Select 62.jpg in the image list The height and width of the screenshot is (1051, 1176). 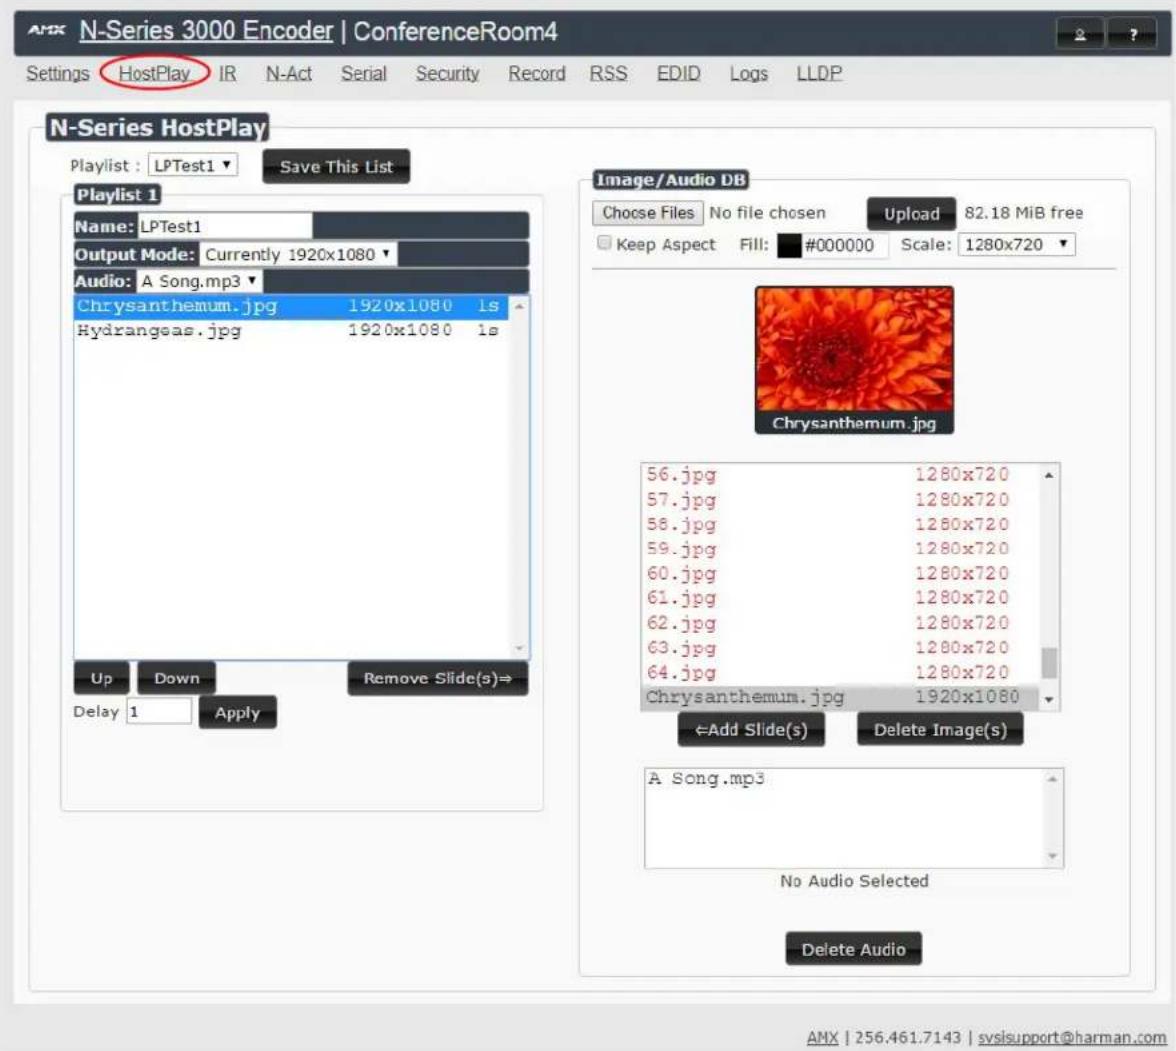[x=840, y=623]
